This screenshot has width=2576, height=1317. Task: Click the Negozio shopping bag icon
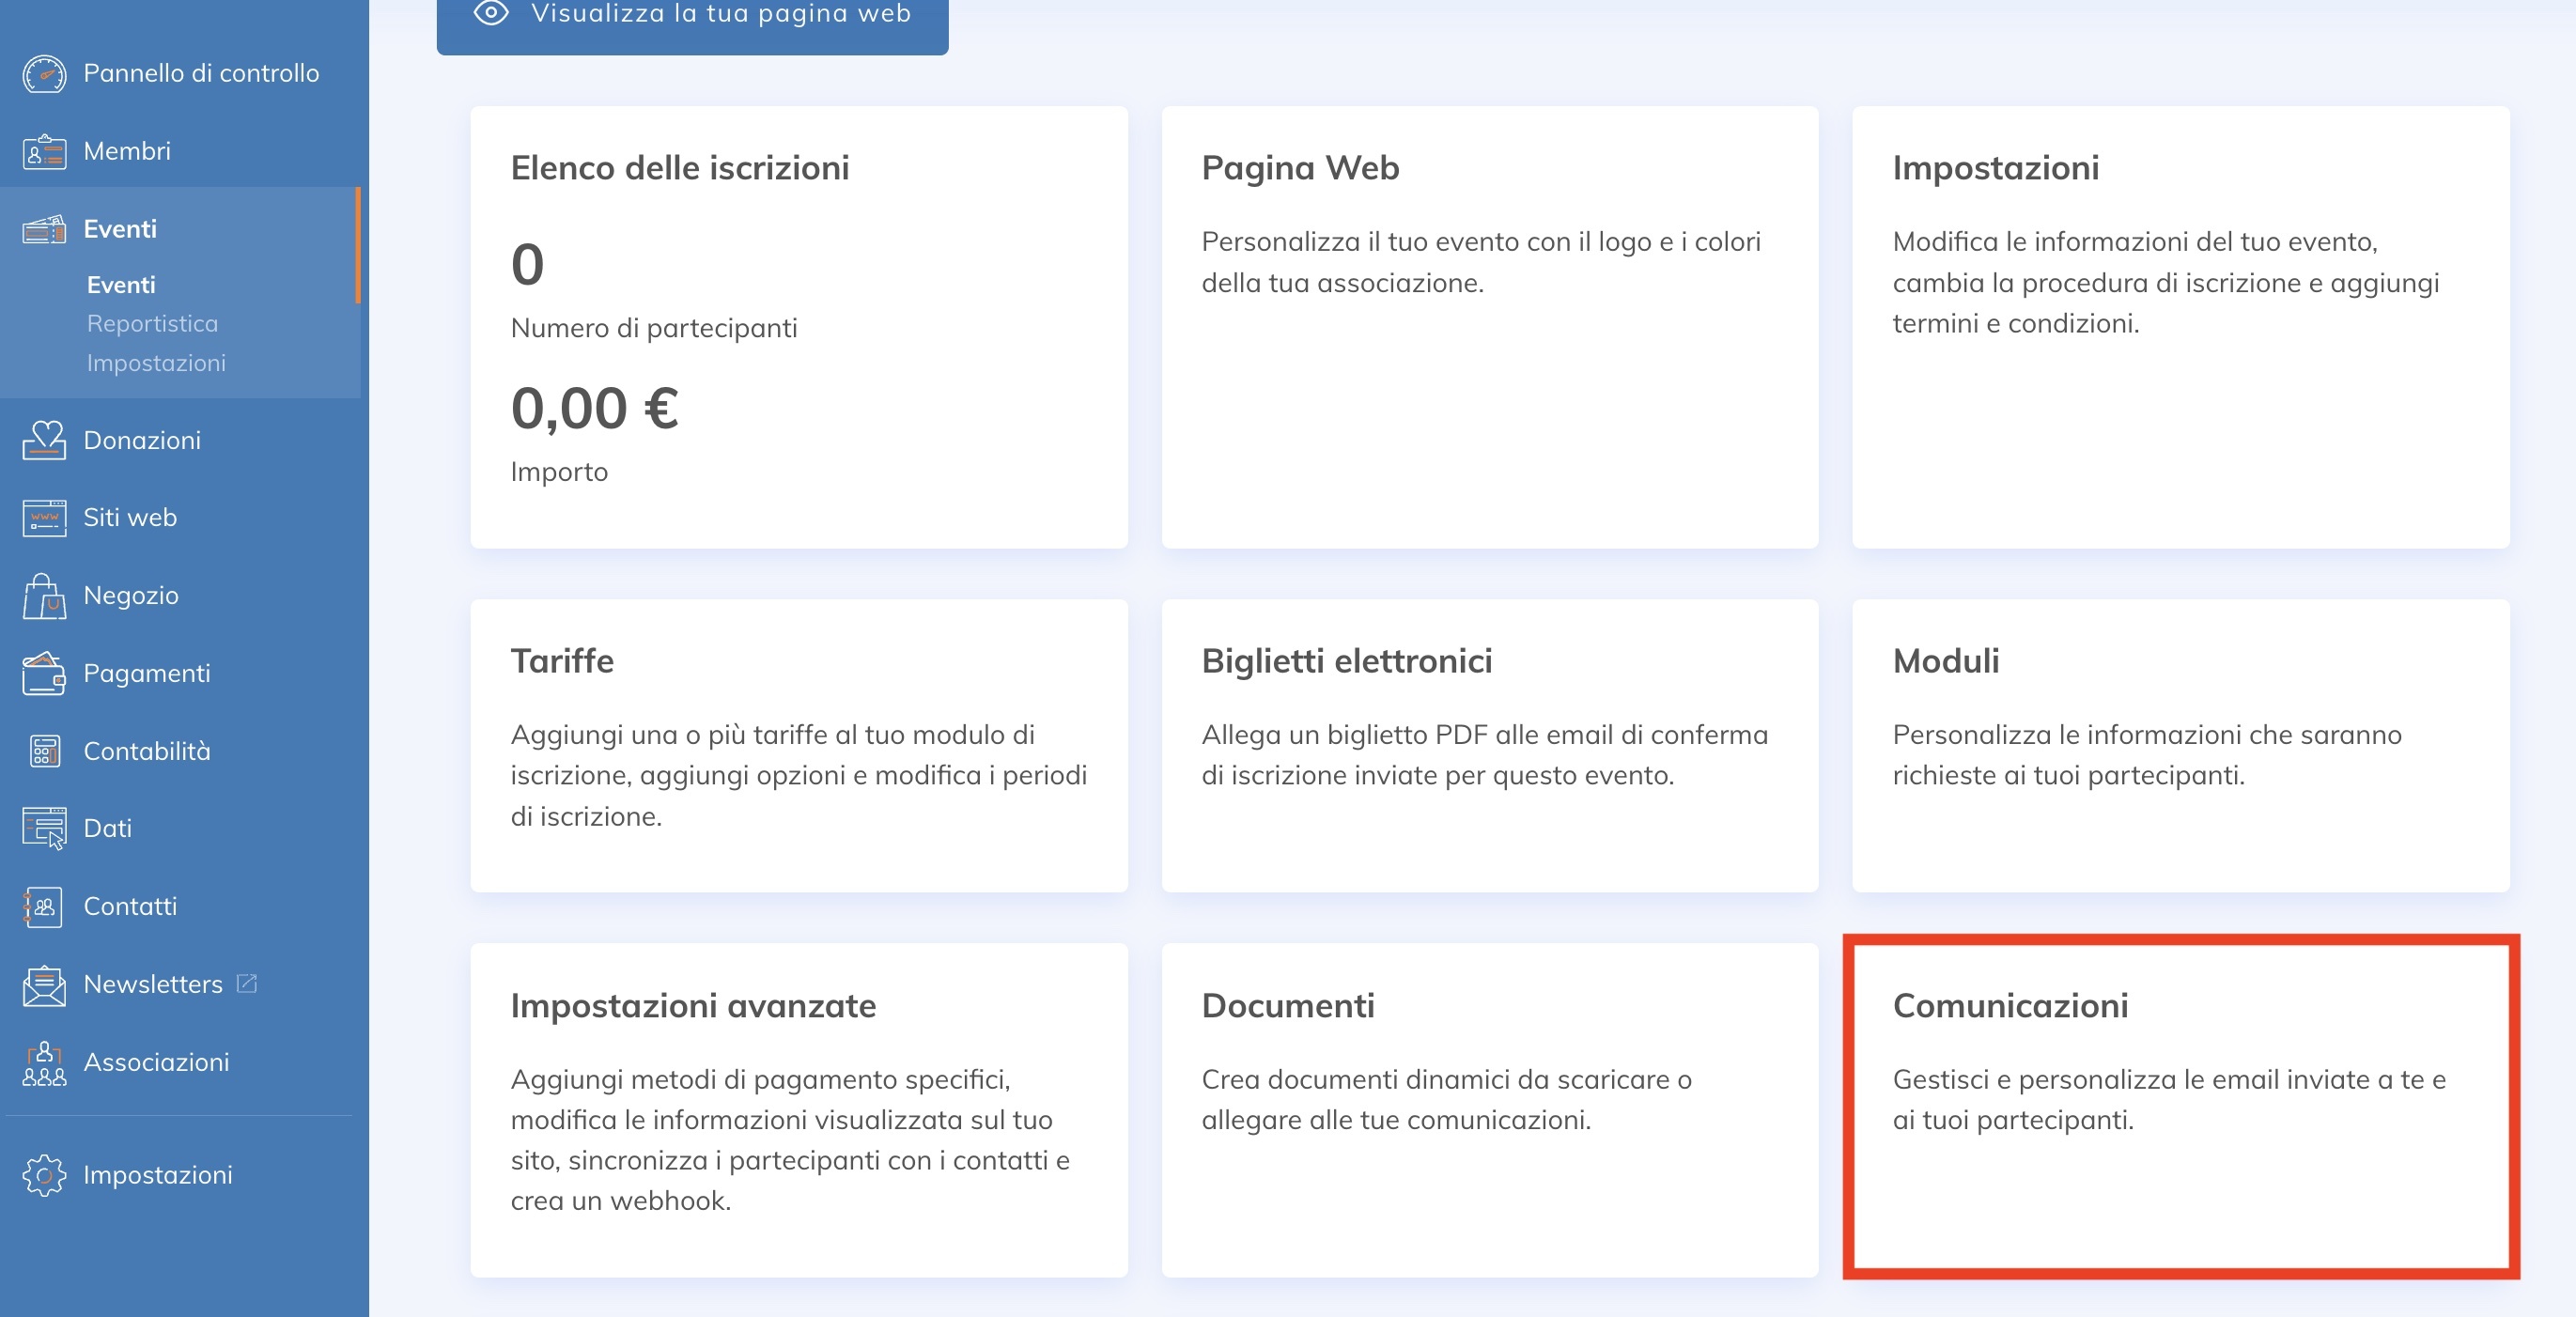coord(44,596)
